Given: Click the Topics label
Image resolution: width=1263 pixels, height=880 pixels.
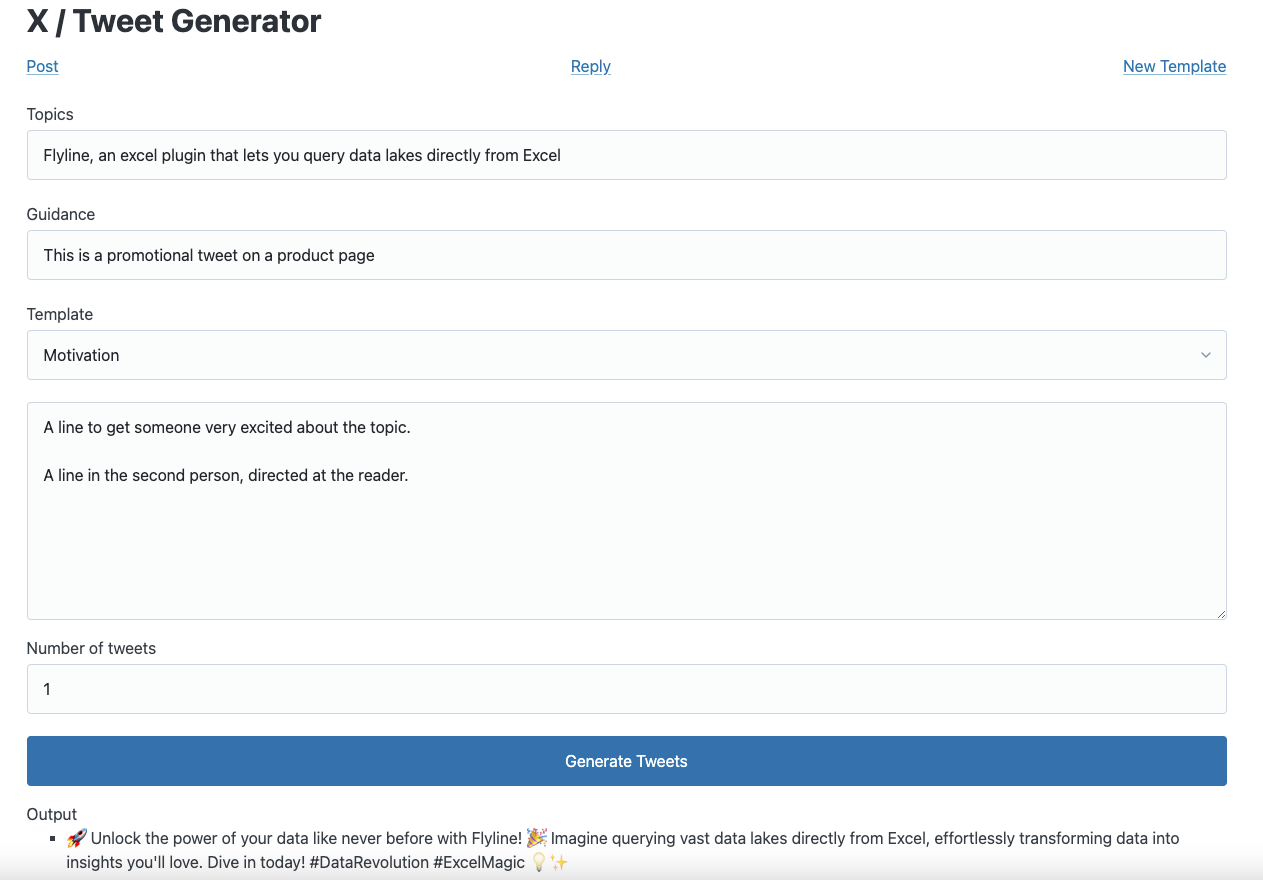Looking at the screenshot, I should pos(50,114).
